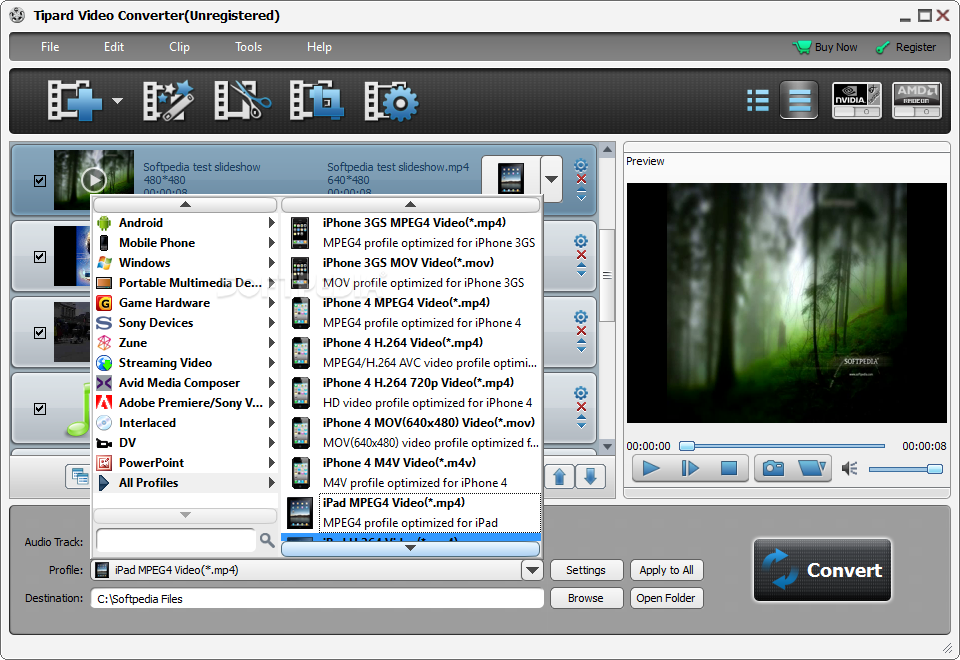Open the Tools menu
960x660 pixels.
click(249, 47)
